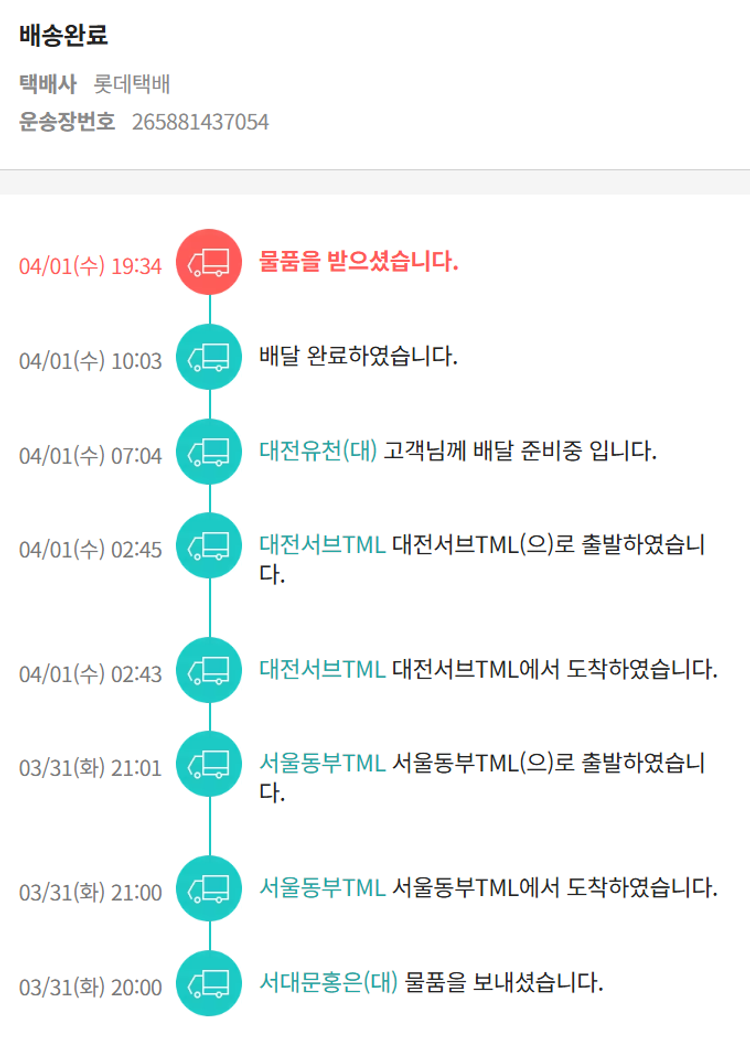Click the truck icon at 04/01 02:43
This screenshot has height=1051, width=750.
click(x=209, y=670)
